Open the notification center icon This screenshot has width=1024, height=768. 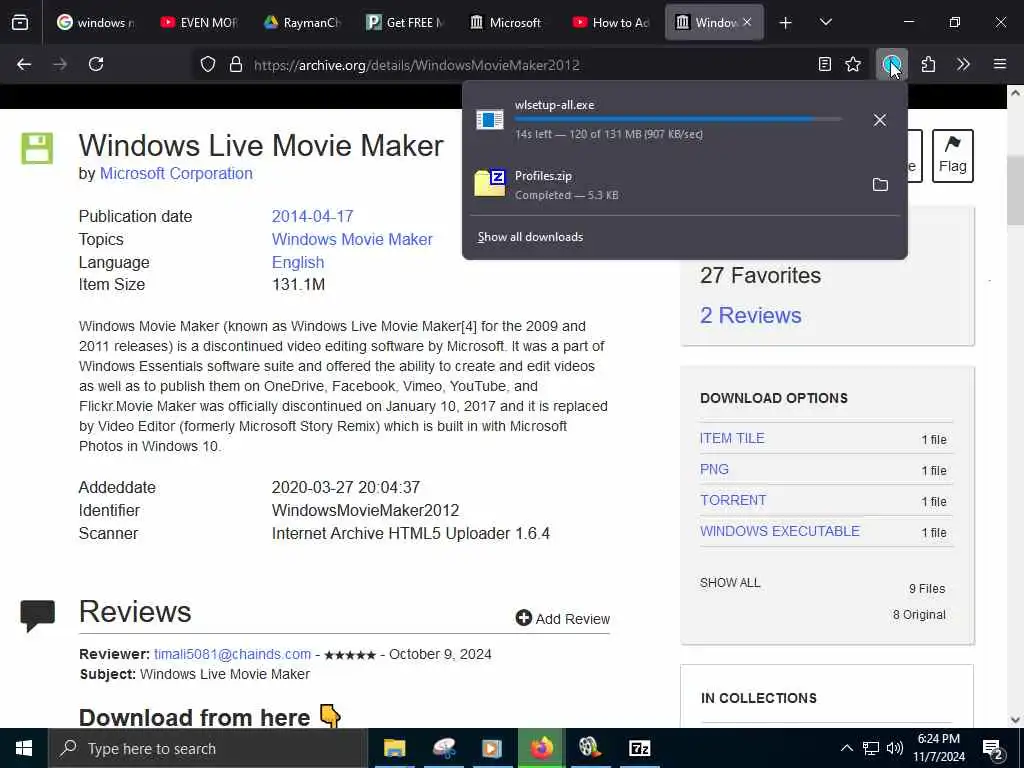993,750
